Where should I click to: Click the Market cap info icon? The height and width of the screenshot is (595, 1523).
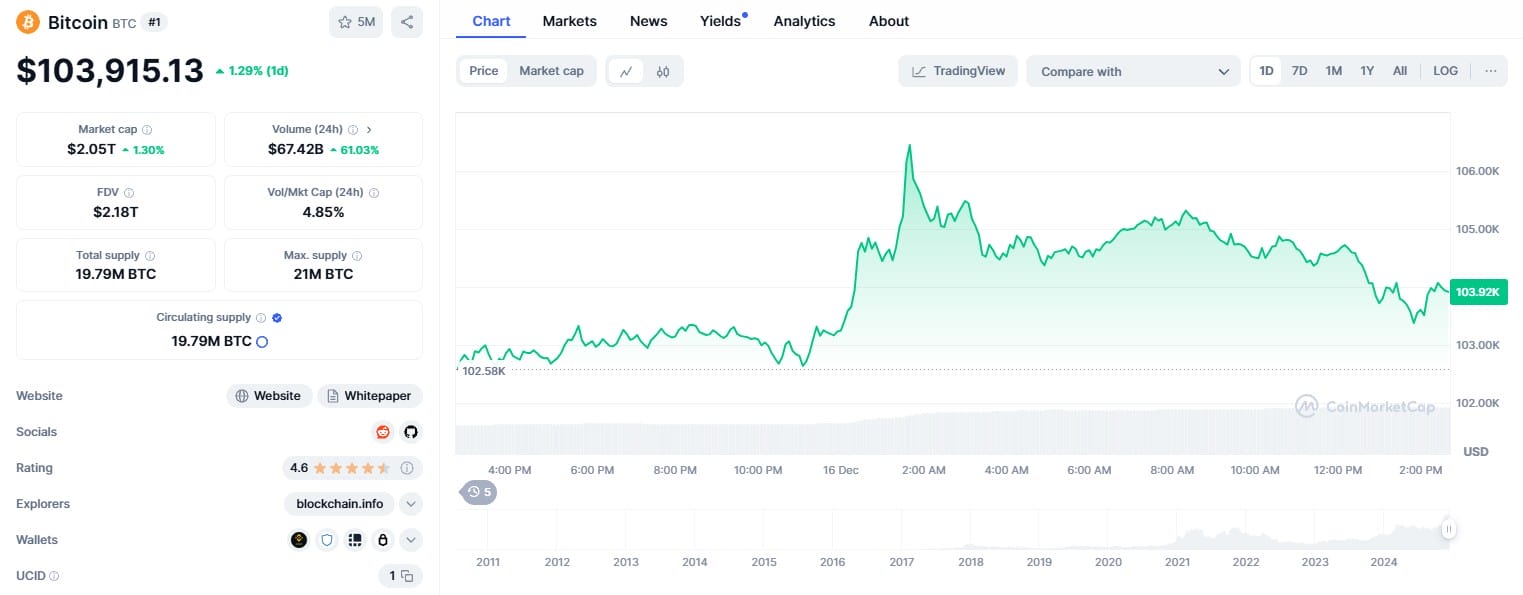(147, 130)
